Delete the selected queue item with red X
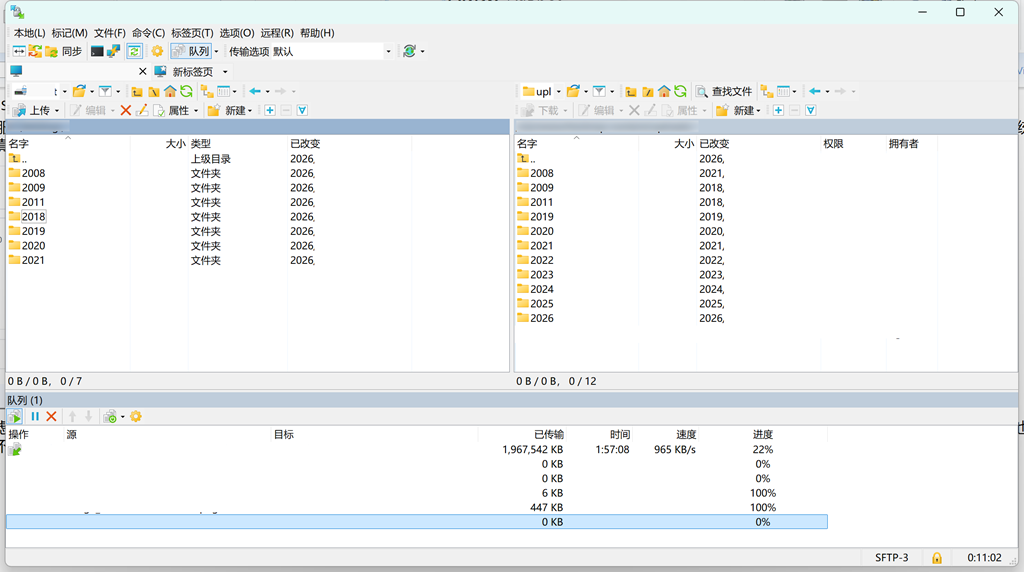1024x572 pixels. tap(51, 416)
